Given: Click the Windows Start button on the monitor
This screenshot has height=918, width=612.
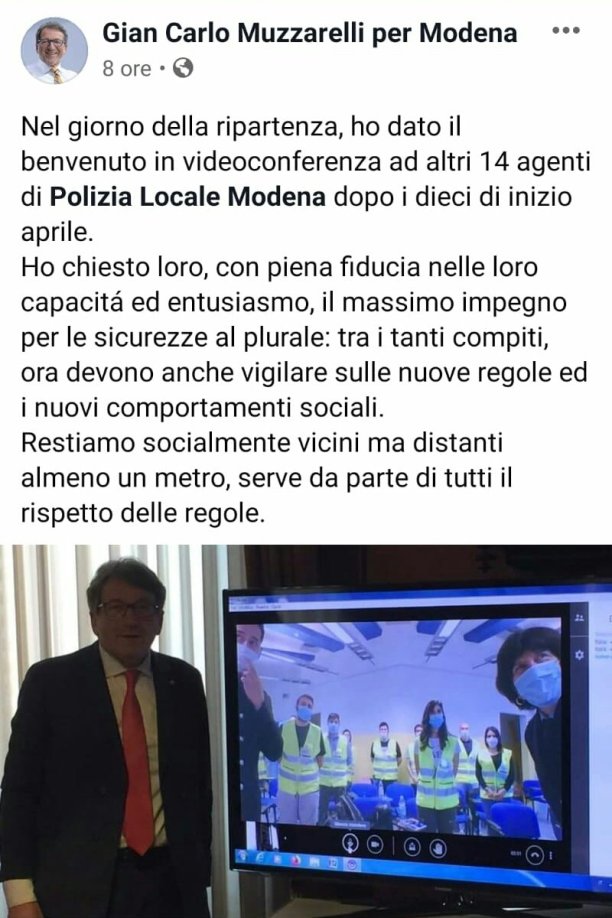Looking at the screenshot, I should pos(242,854).
